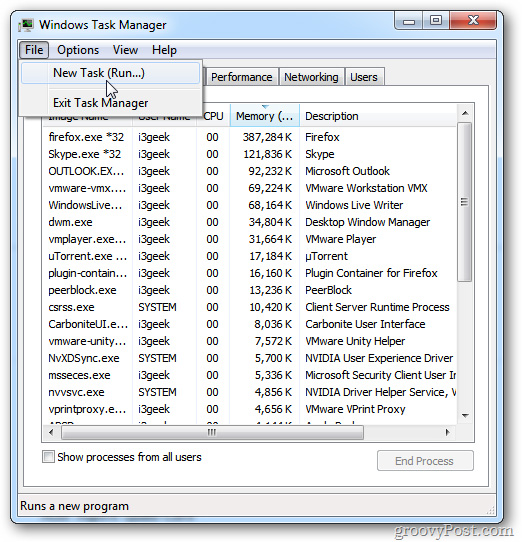Image resolution: width=522 pixels, height=542 pixels.
Task: Choose Exit Task Manager
Action: point(110,103)
